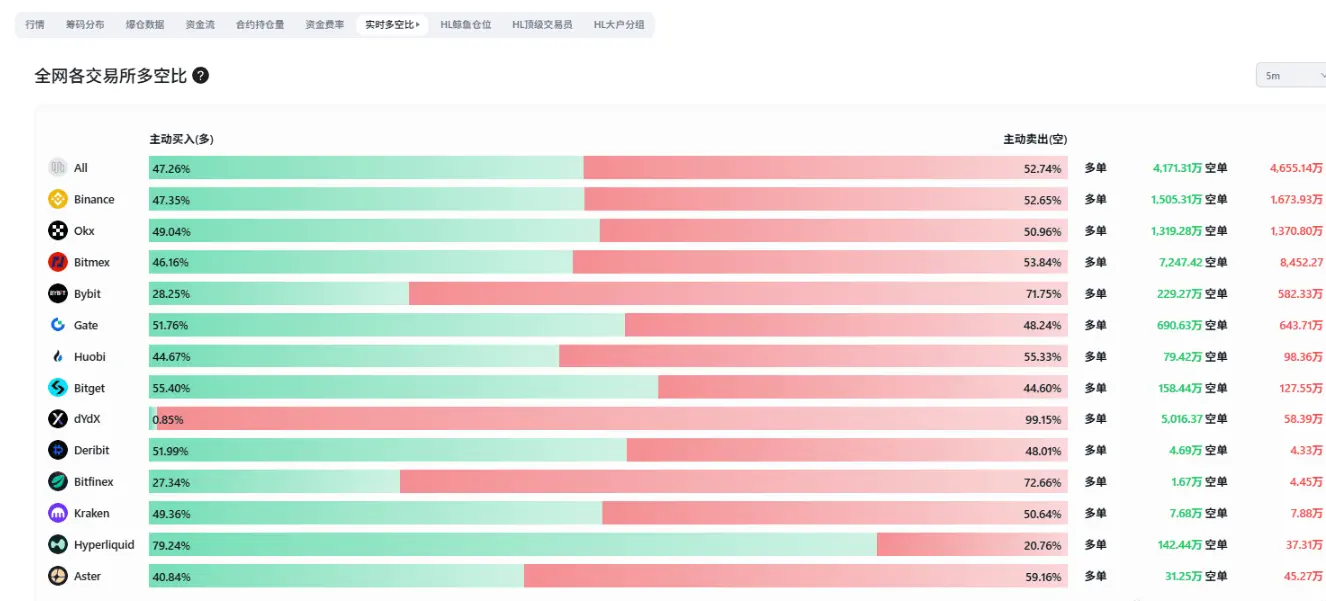Switch to the 爆仓数据 tab
Screen dimensions: 1326x601
tap(145, 25)
